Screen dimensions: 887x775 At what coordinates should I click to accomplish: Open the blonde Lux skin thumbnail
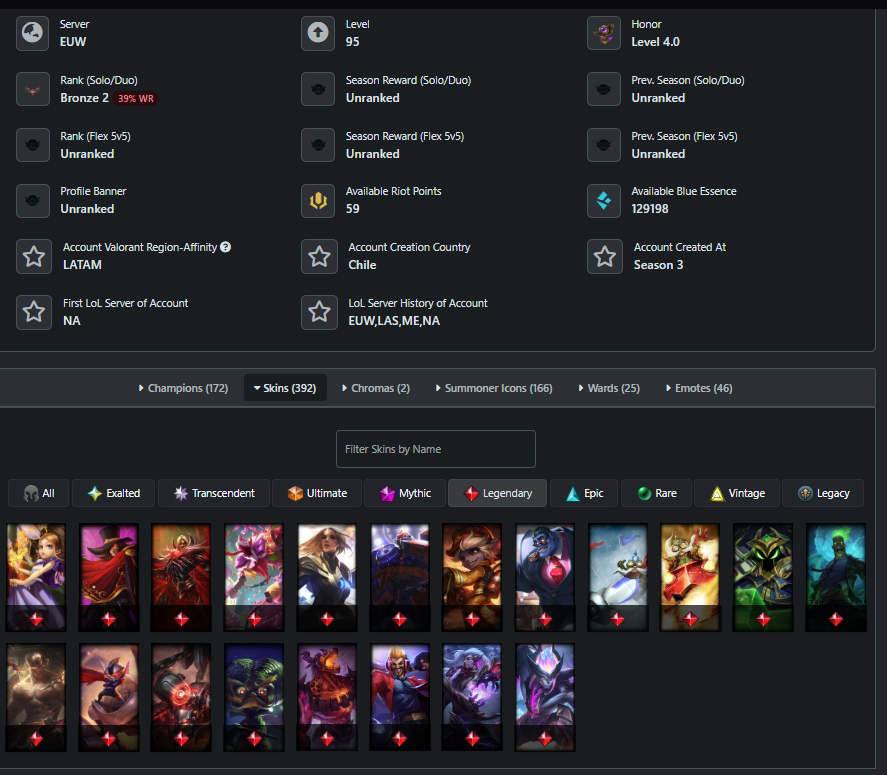coord(327,577)
